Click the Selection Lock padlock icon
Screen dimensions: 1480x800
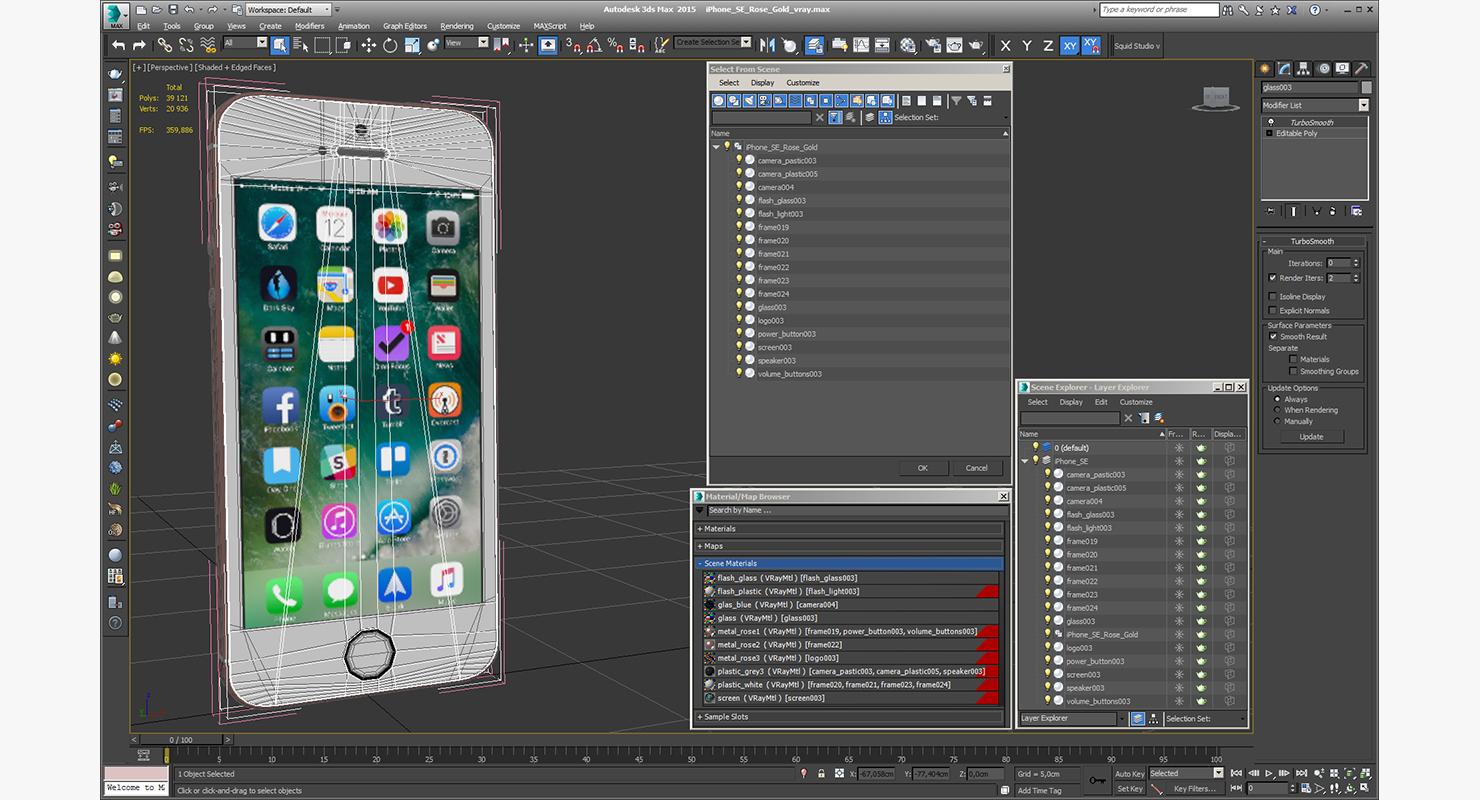pos(821,774)
